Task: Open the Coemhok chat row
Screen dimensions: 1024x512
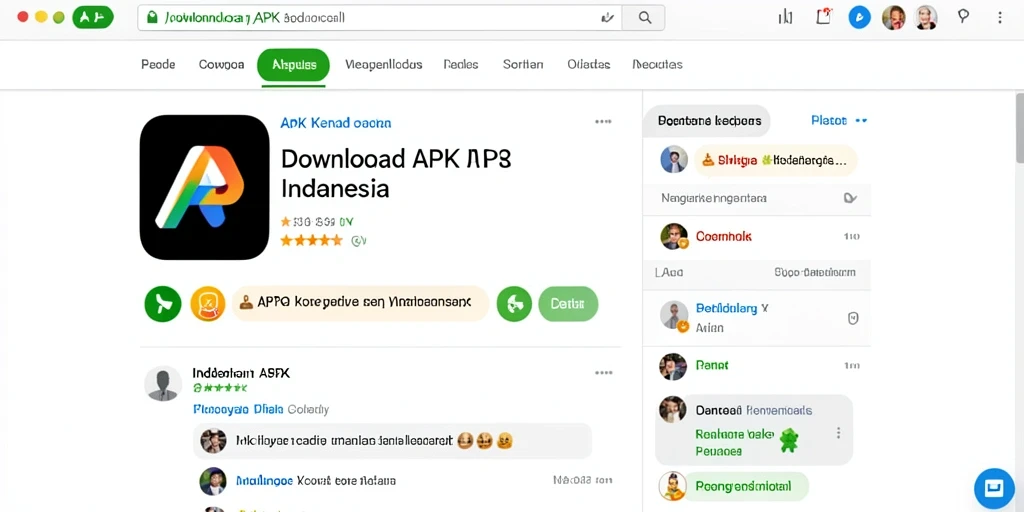Action: pos(756,236)
